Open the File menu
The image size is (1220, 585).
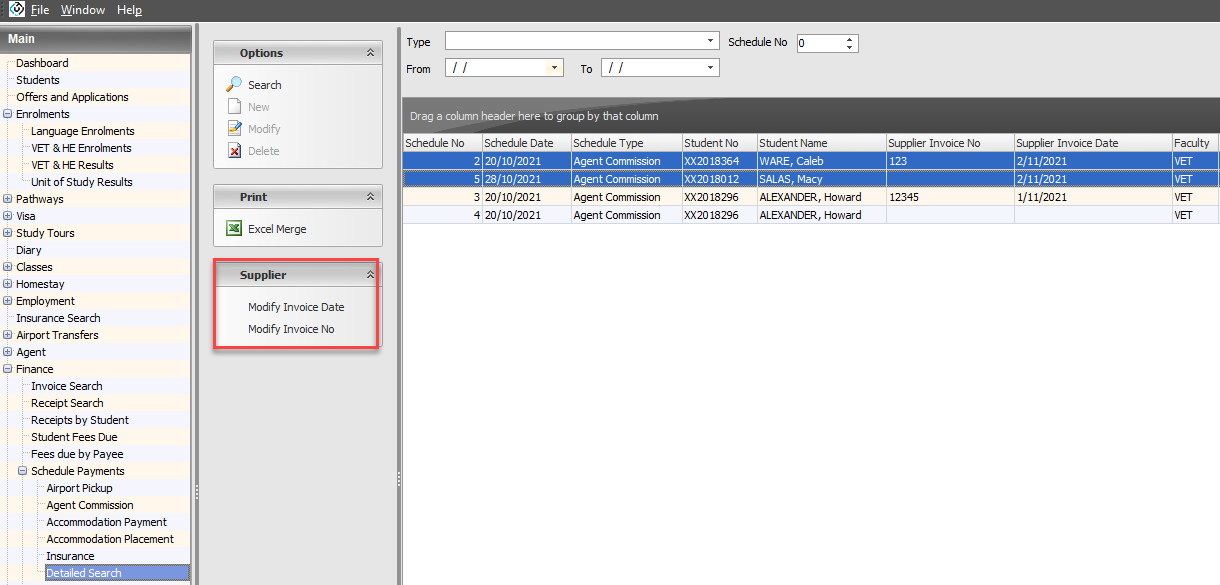[40, 10]
